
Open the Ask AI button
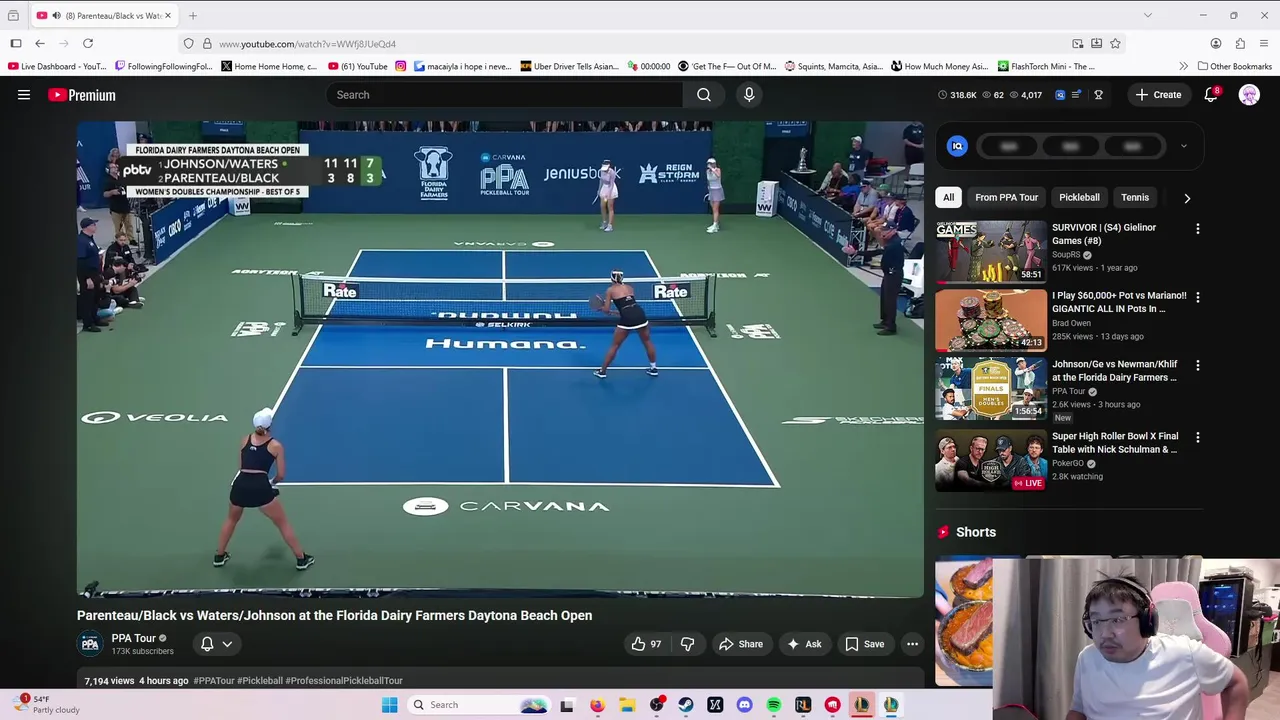click(804, 644)
